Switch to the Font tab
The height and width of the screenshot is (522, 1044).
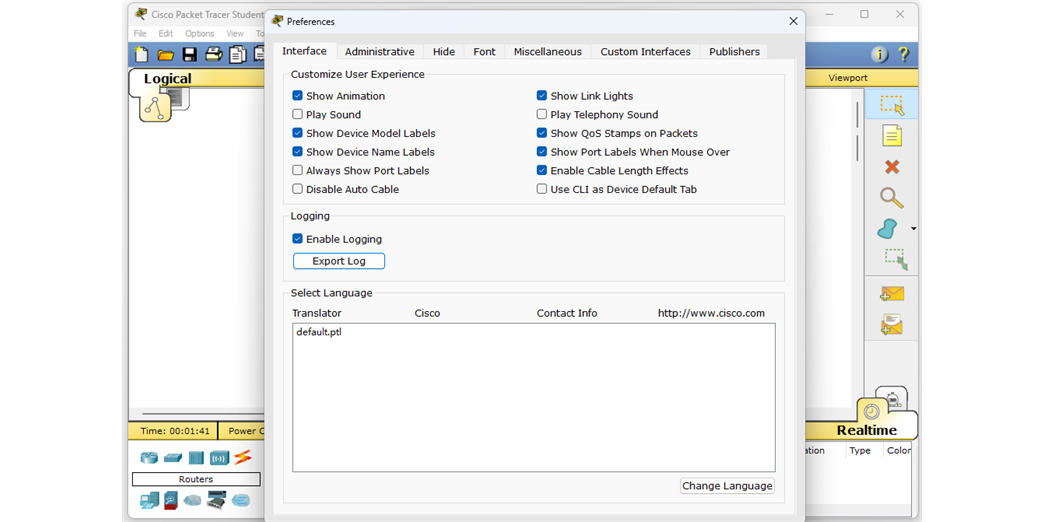(x=484, y=52)
